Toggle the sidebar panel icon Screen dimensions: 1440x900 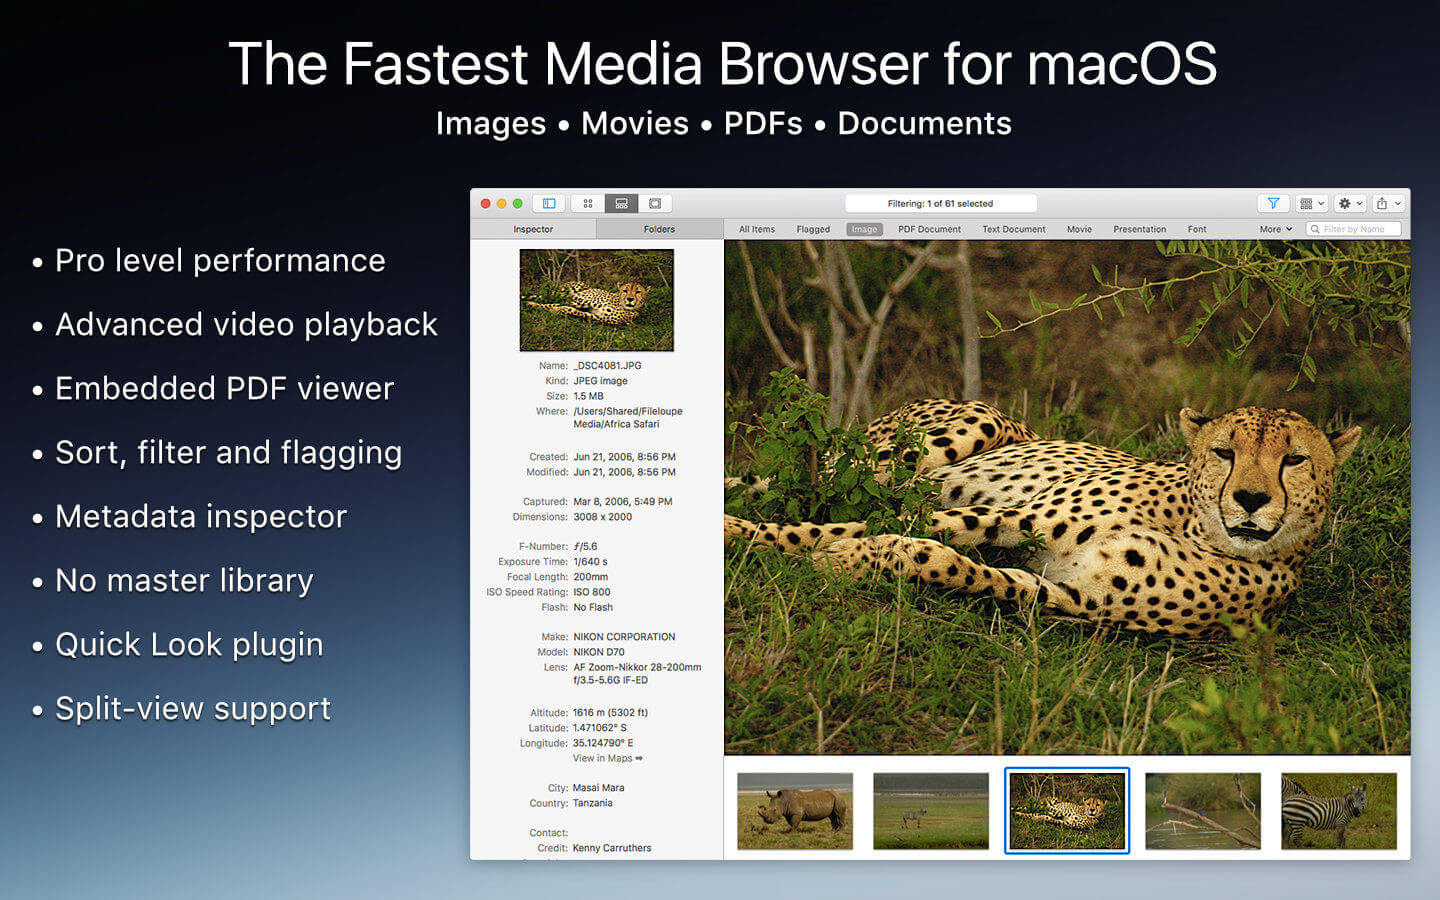548,203
